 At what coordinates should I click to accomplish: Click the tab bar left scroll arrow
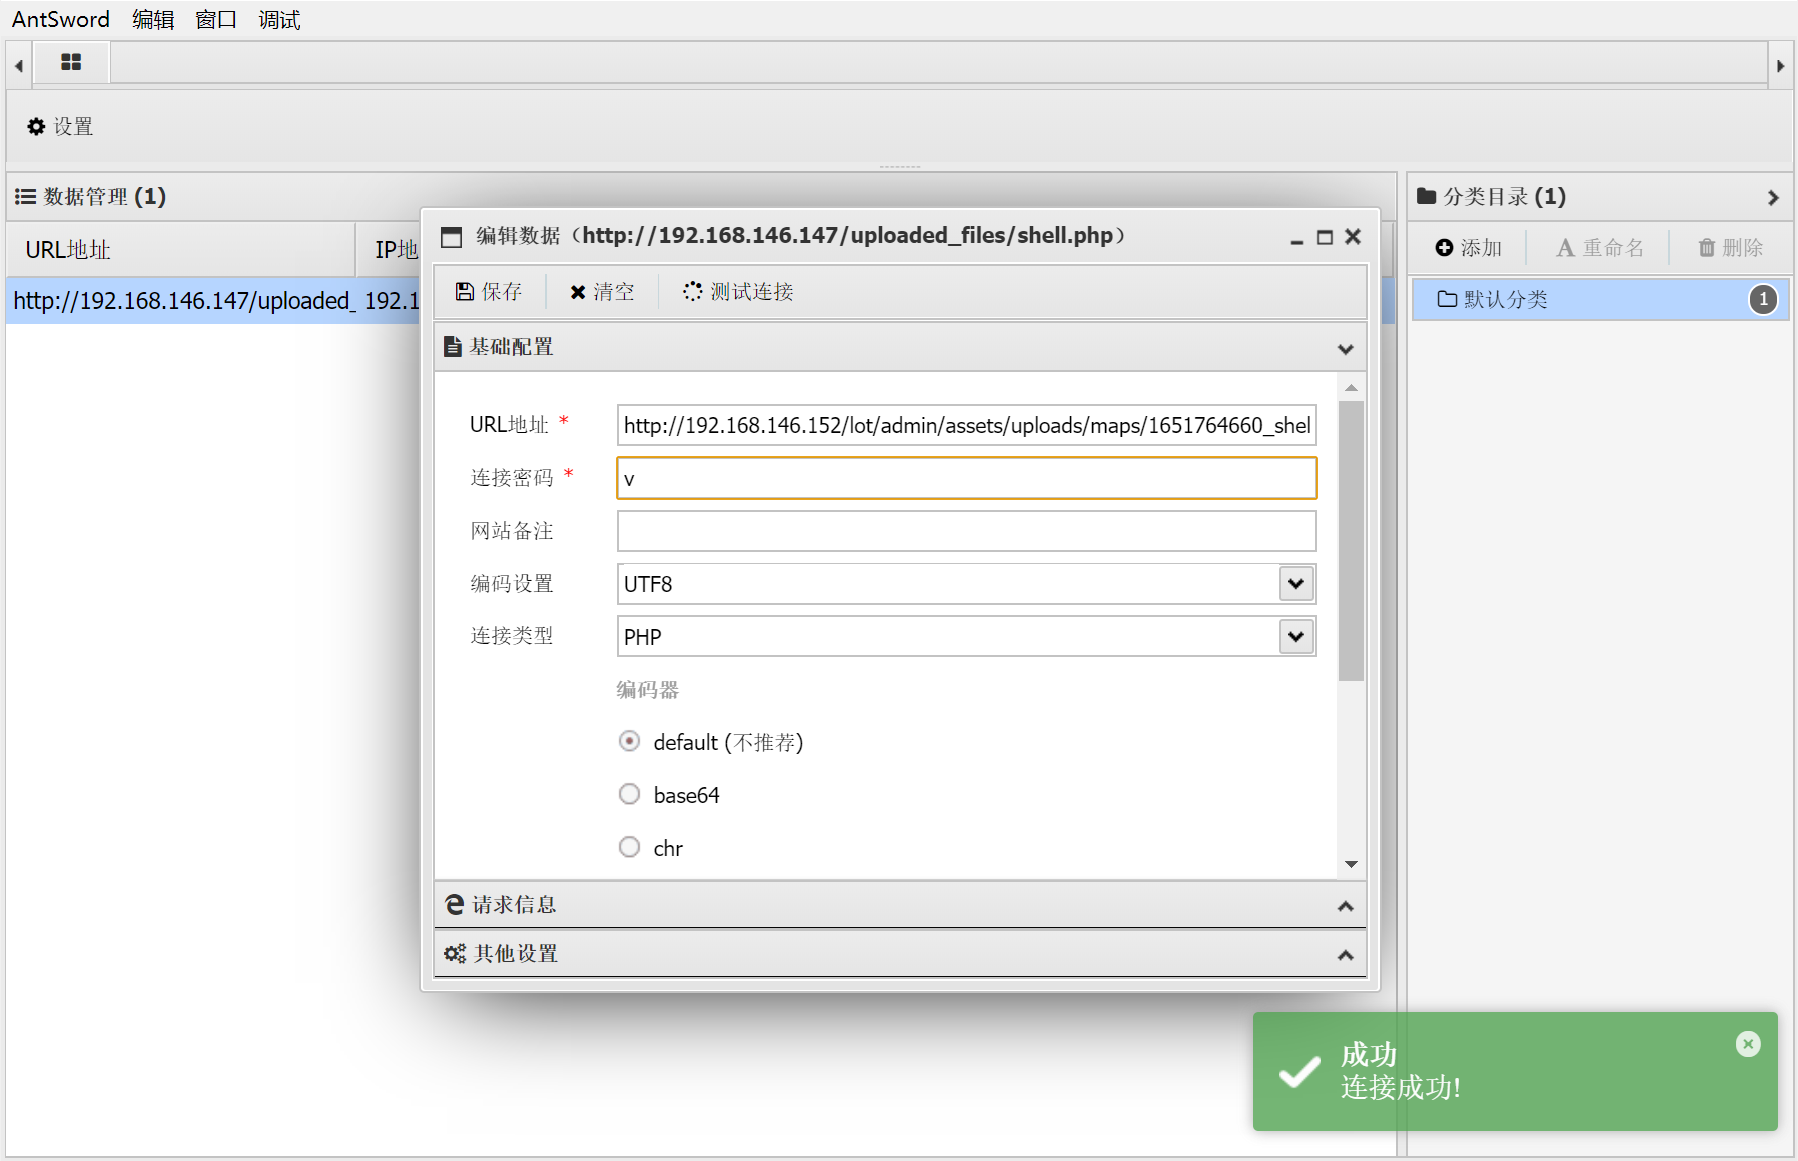click(19, 66)
